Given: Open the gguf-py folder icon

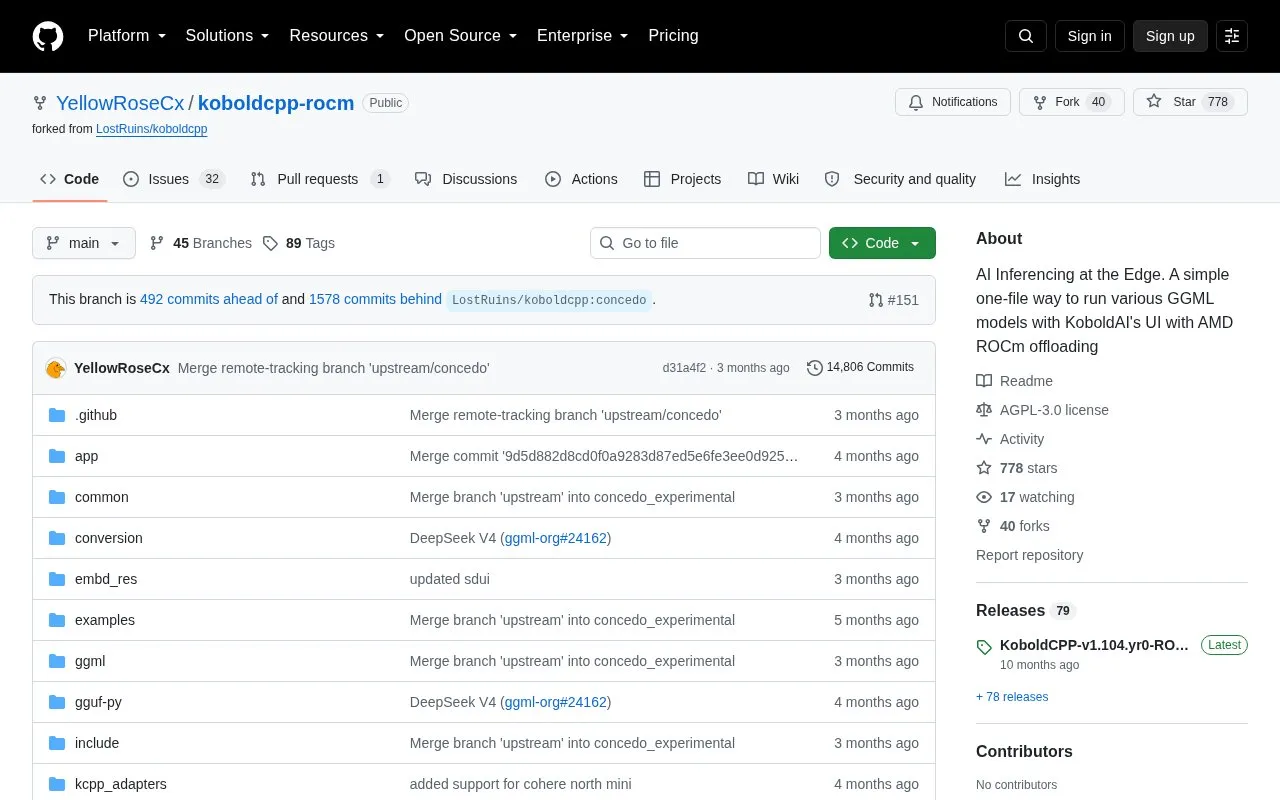Looking at the screenshot, I should click(57, 702).
